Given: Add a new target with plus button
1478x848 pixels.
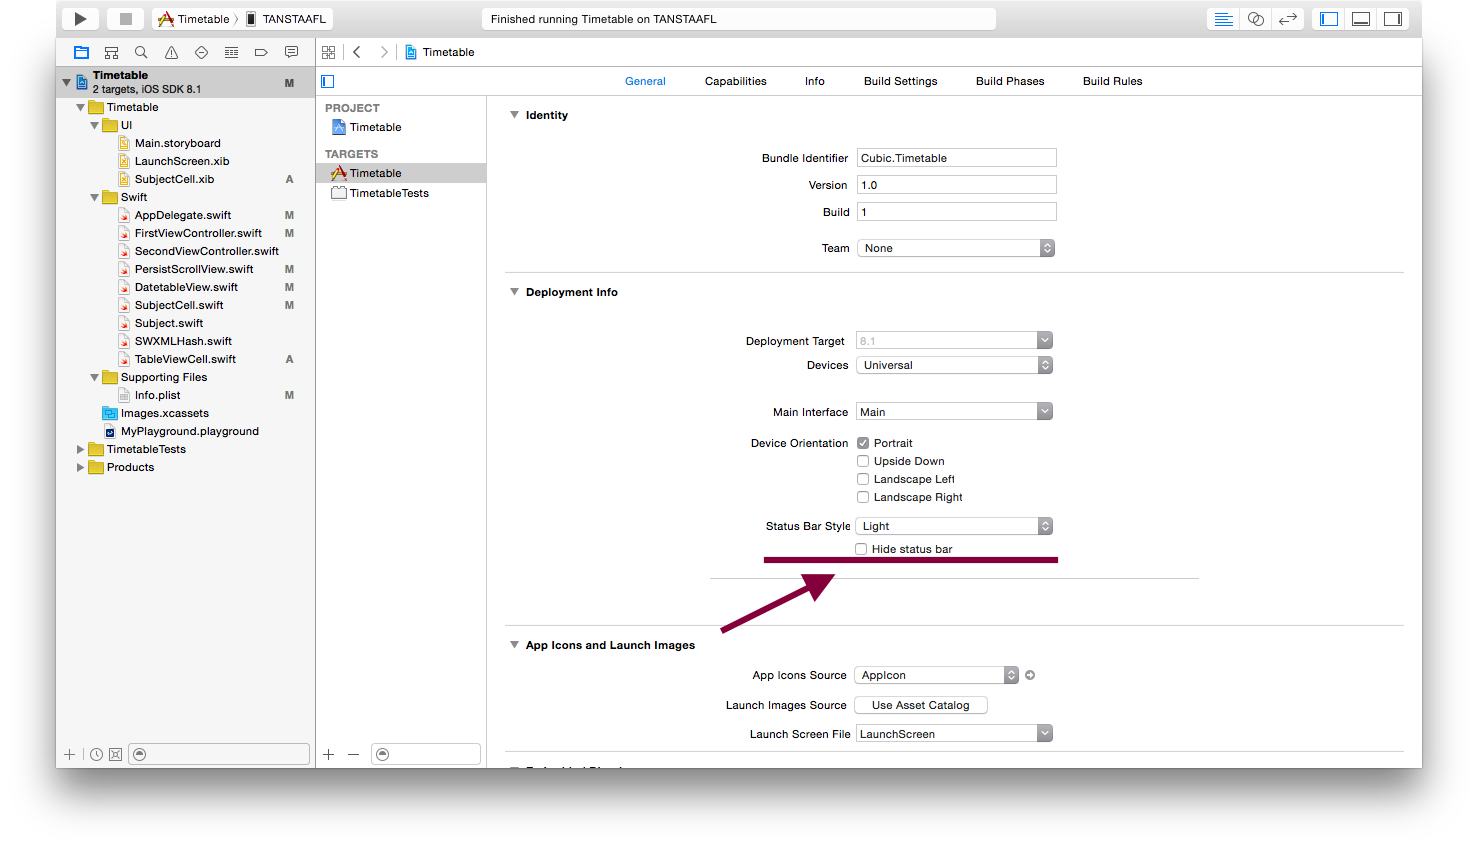Looking at the screenshot, I should pos(329,755).
